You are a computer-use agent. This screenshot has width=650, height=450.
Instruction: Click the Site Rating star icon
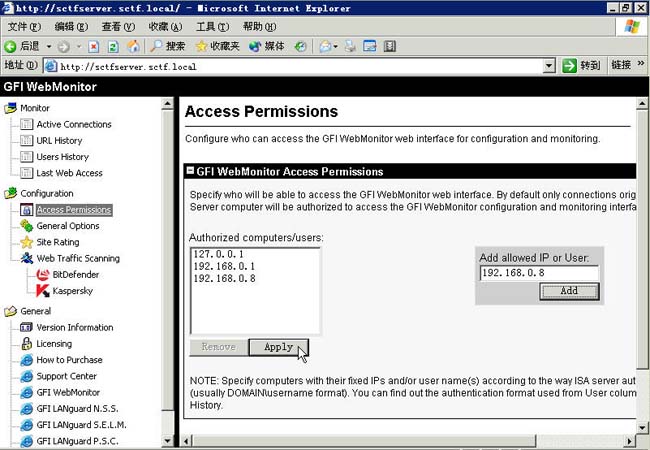[27, 242]
